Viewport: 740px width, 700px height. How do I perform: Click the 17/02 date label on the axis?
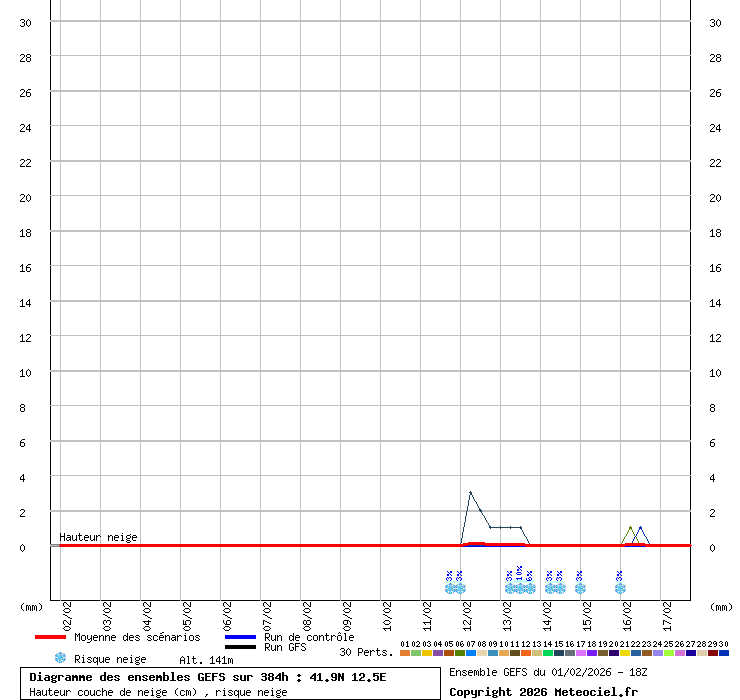coord(667,611)
